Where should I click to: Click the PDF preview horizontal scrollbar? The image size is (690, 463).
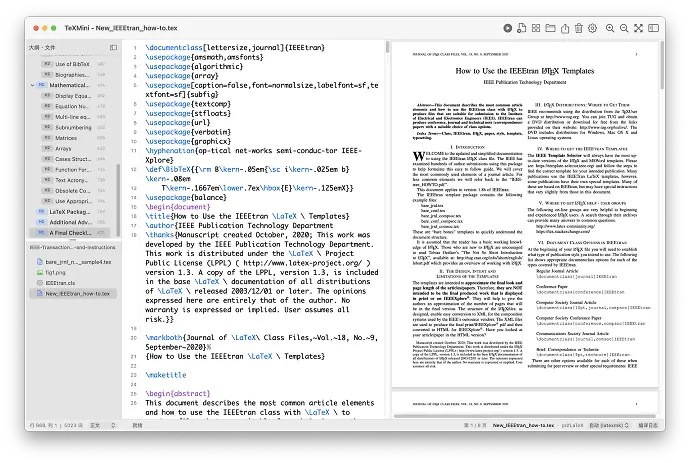coord(525,416)
